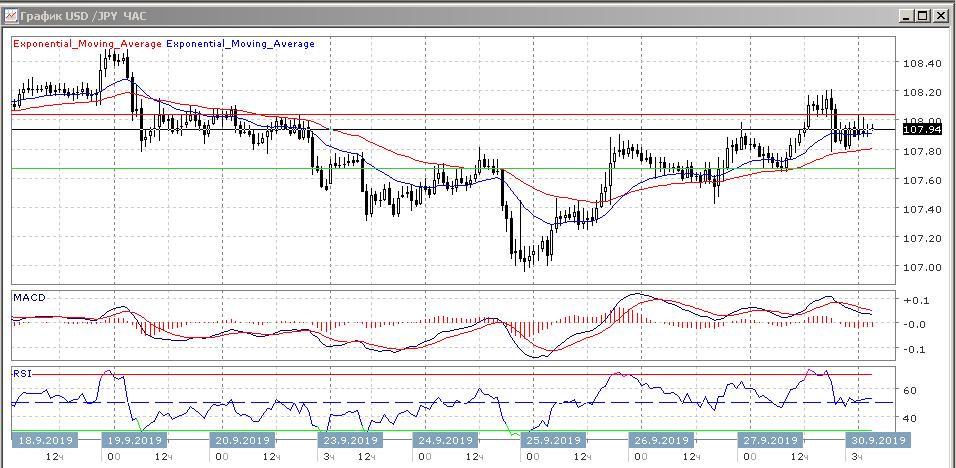Click the 108.40 price axis label
The height and width of the screenshot is (468, 956).
922,64
